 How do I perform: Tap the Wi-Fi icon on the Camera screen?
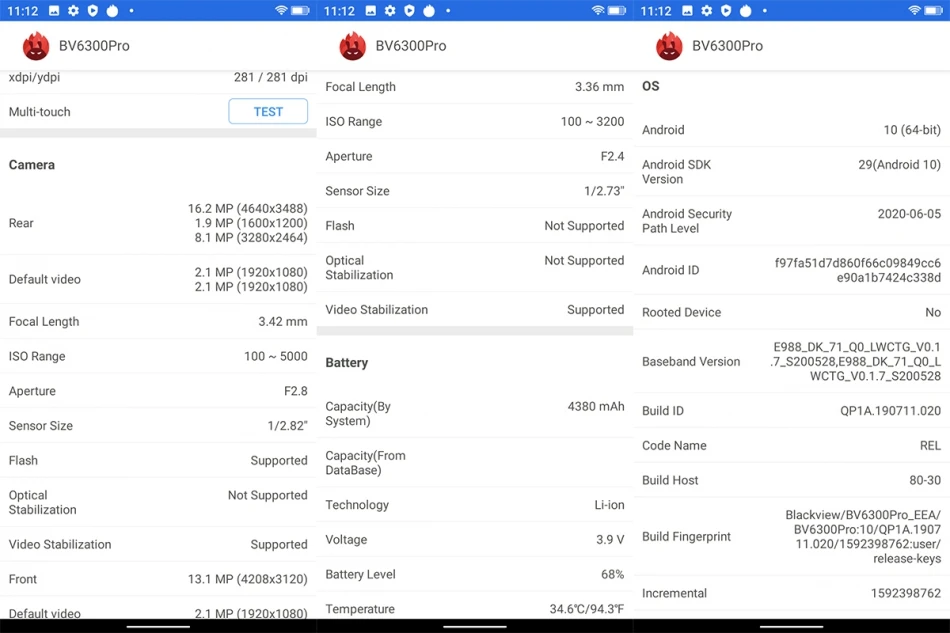(281, 10)
